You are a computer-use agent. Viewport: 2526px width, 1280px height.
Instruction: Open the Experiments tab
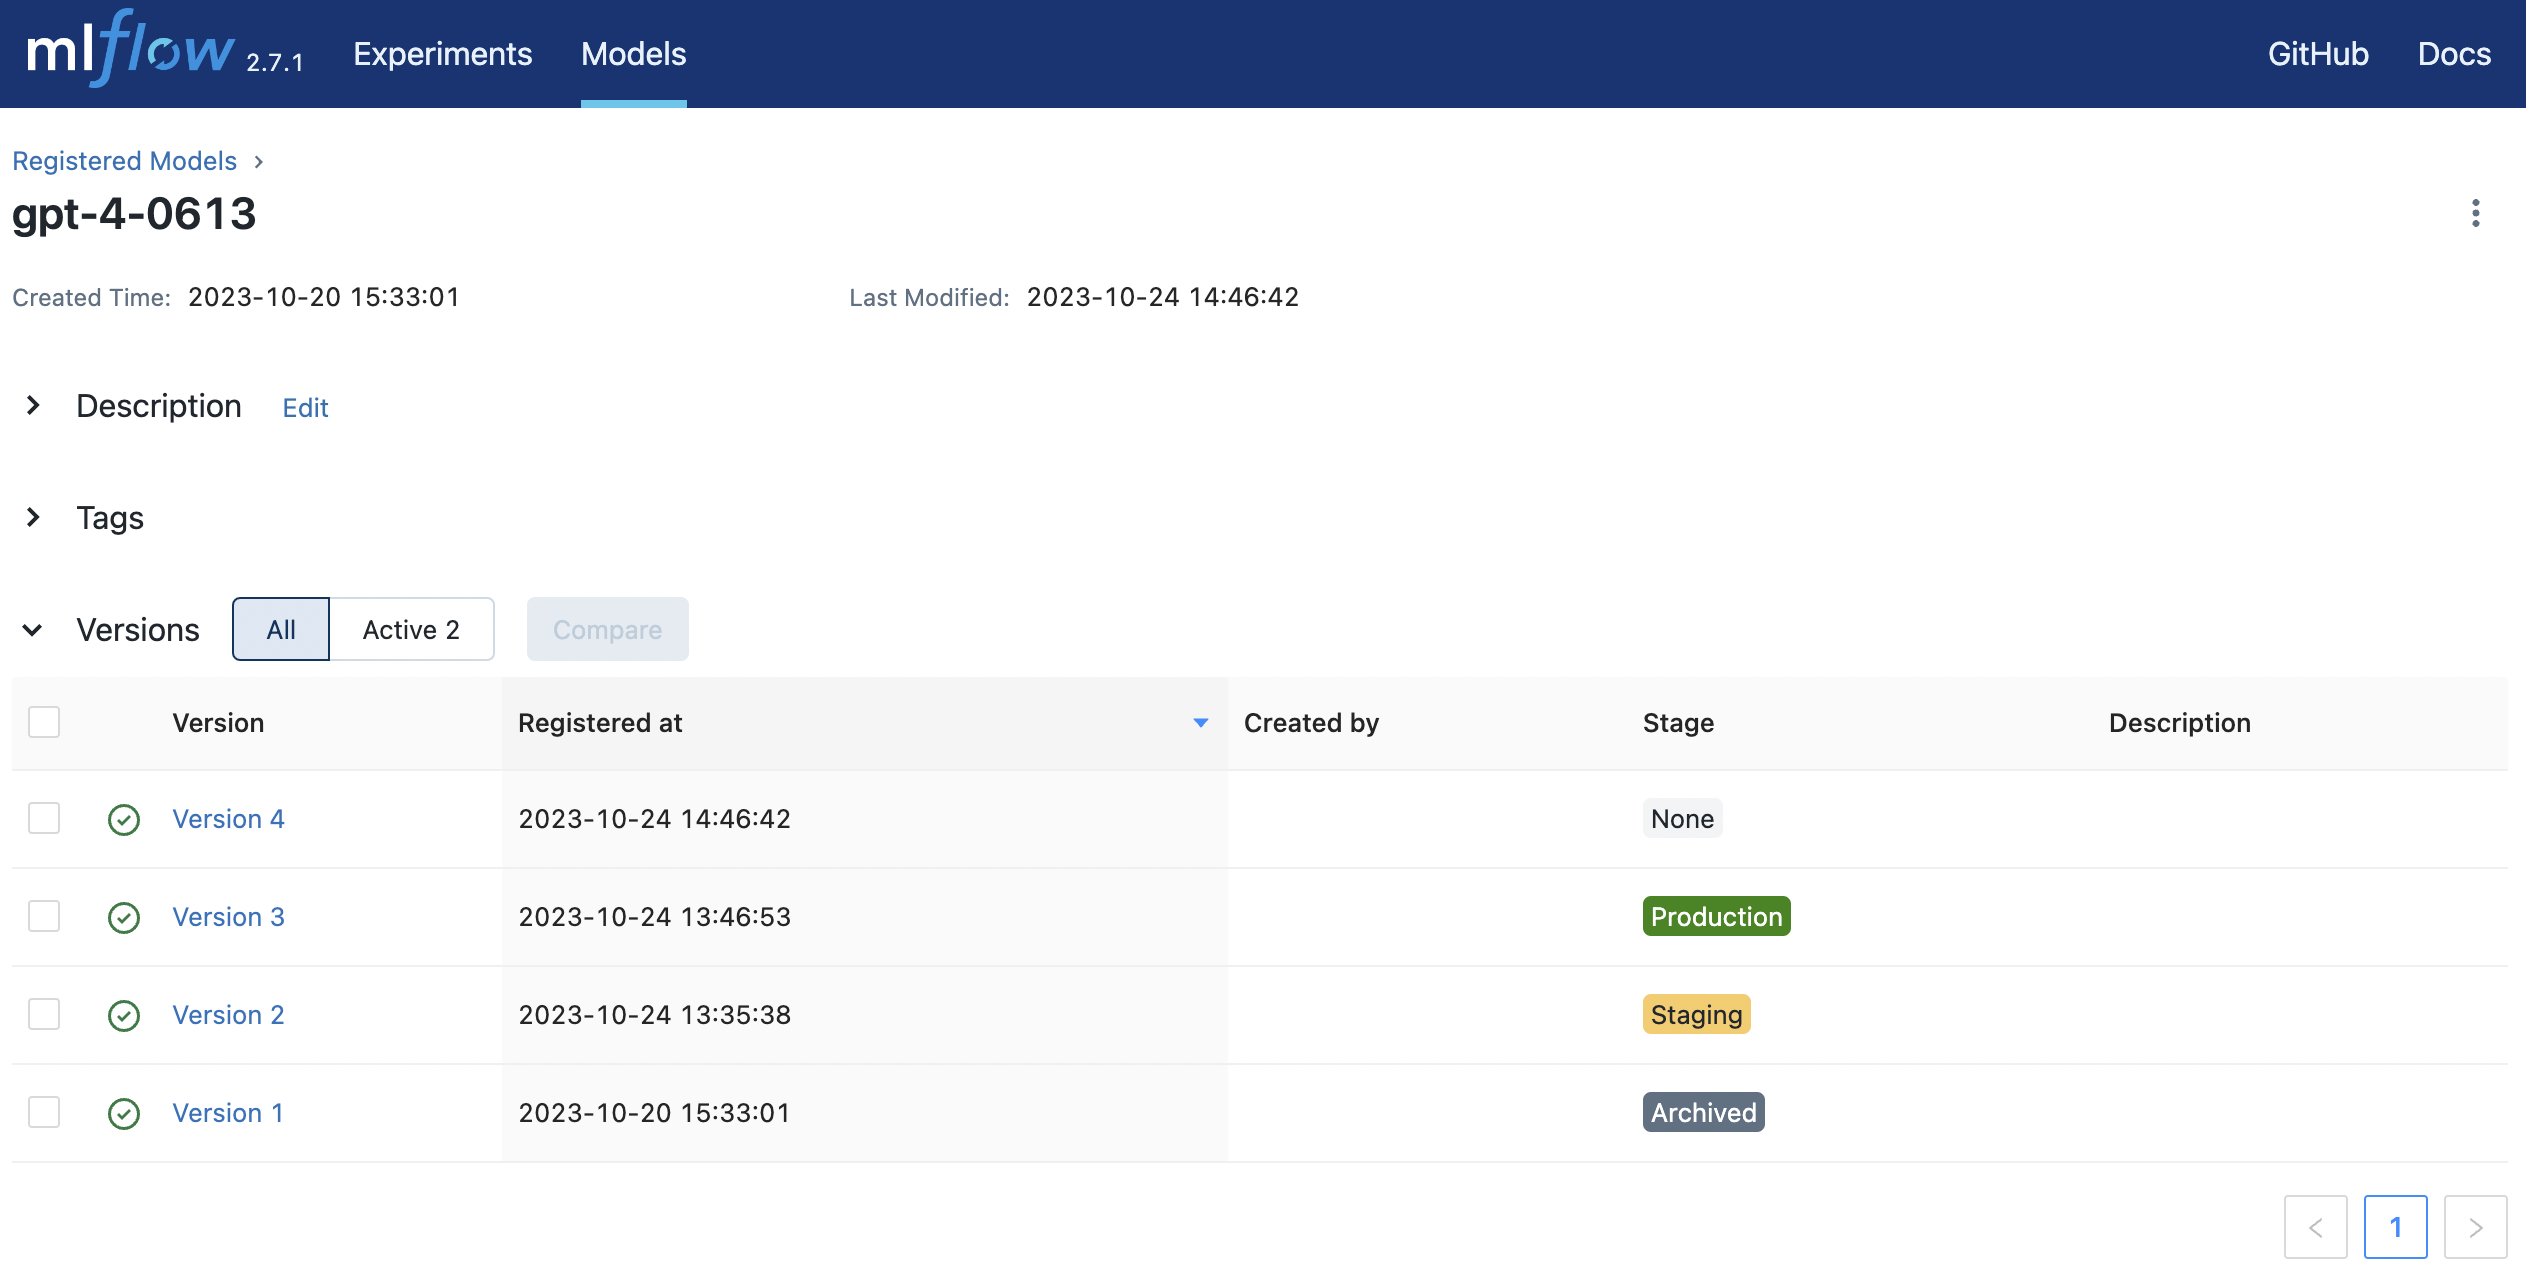coord(442,54)
